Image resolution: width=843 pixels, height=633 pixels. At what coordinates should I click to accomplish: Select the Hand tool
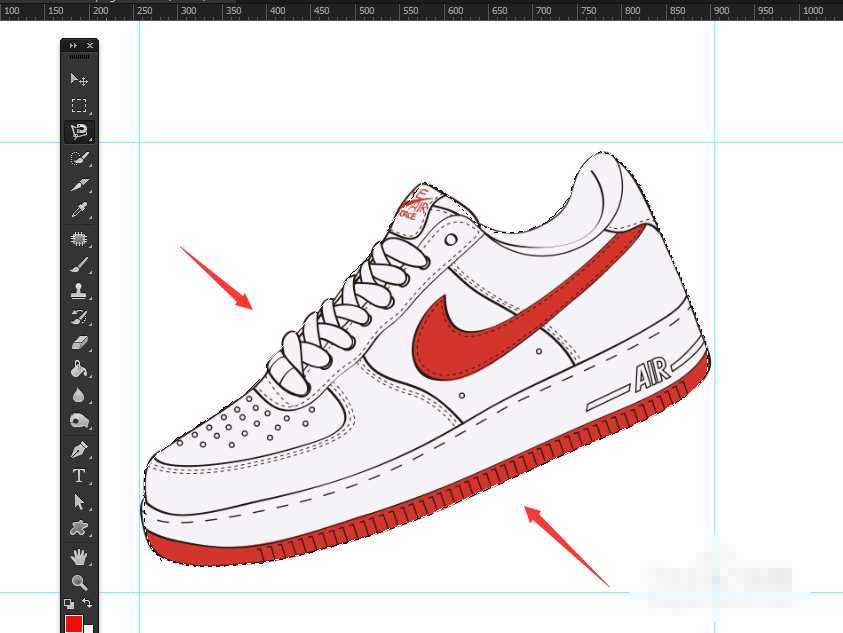(79, 556)
